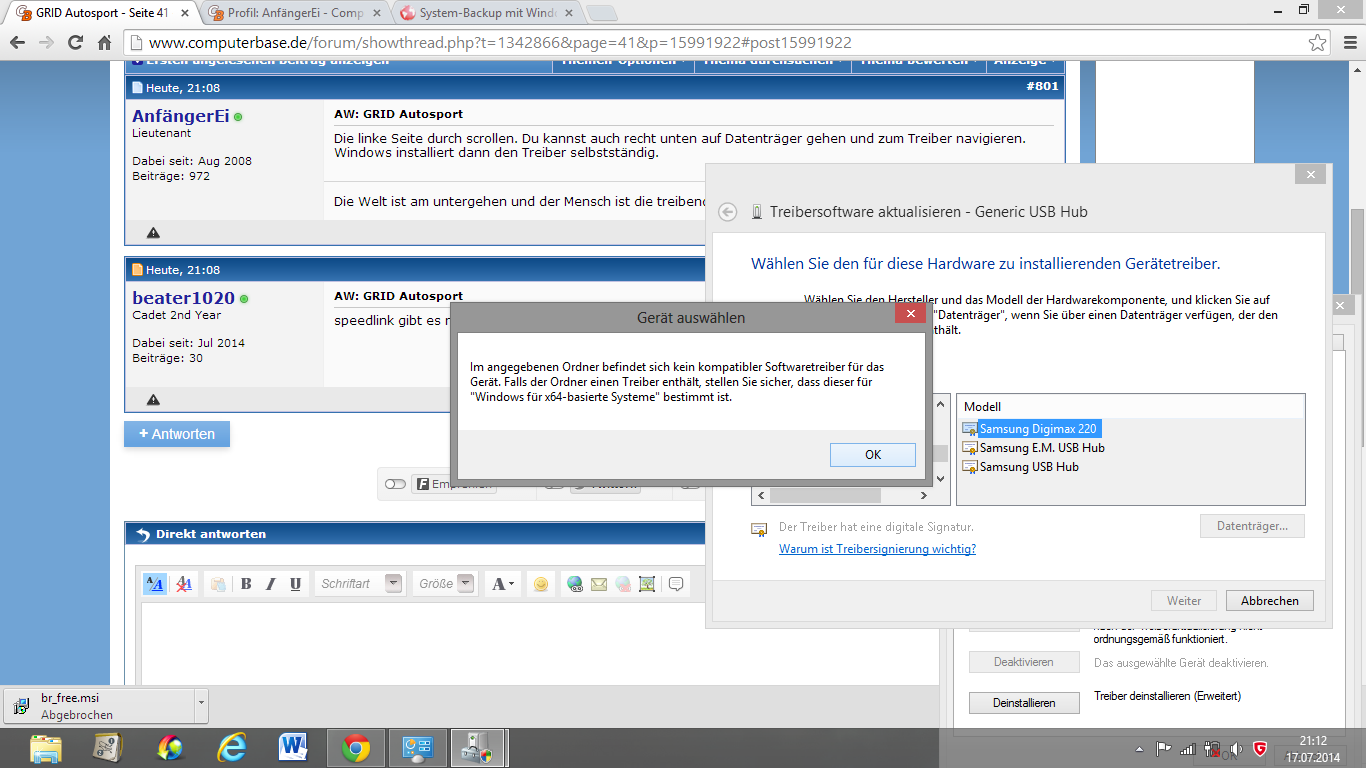Open br_free.msi download options arrow

(x=201, y=705)
